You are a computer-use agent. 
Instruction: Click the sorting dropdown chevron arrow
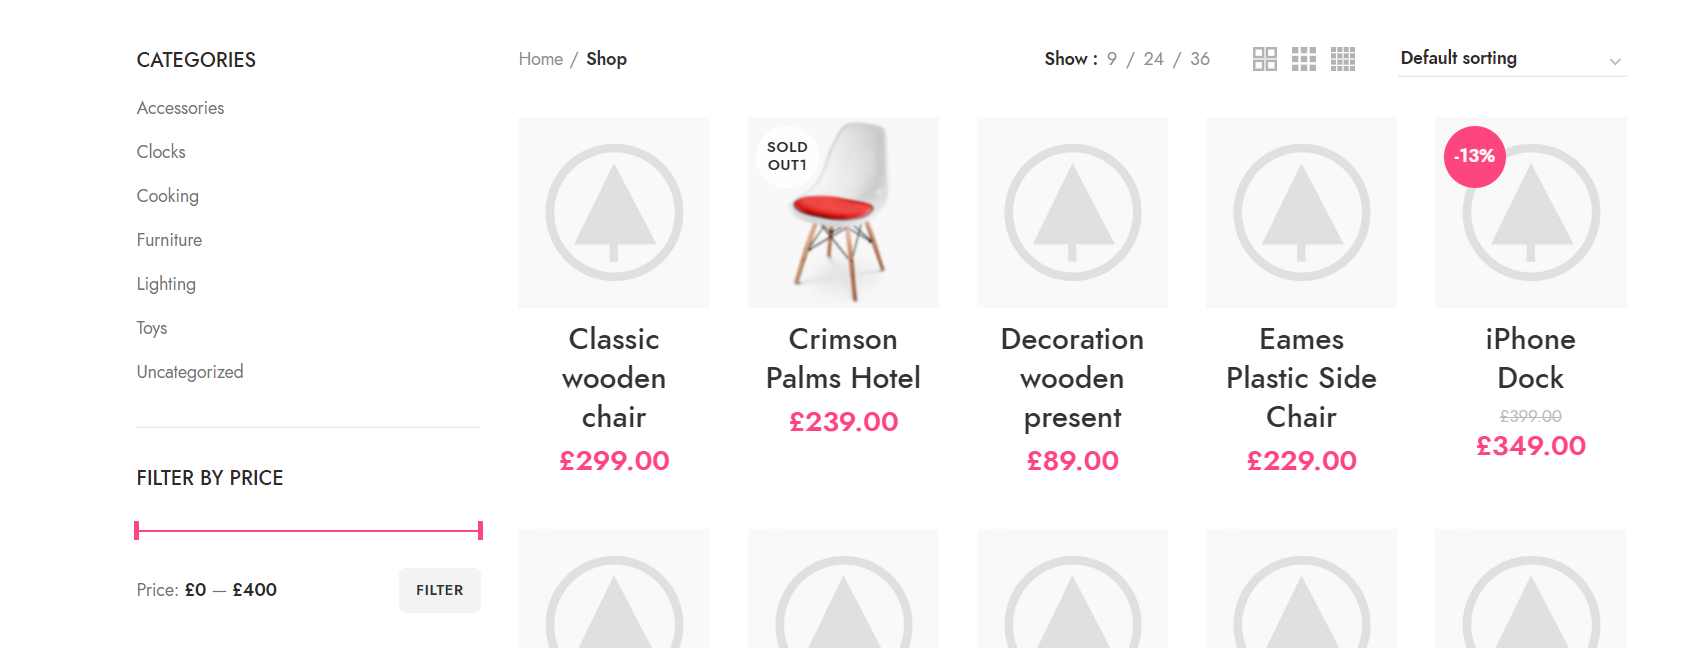[x=1614, y=62]
